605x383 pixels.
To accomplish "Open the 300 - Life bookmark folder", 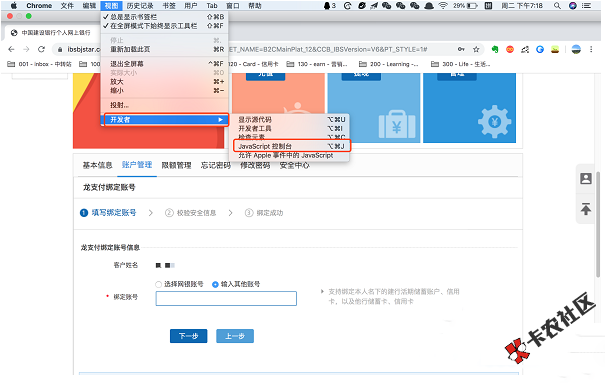I will click(461, 64).
